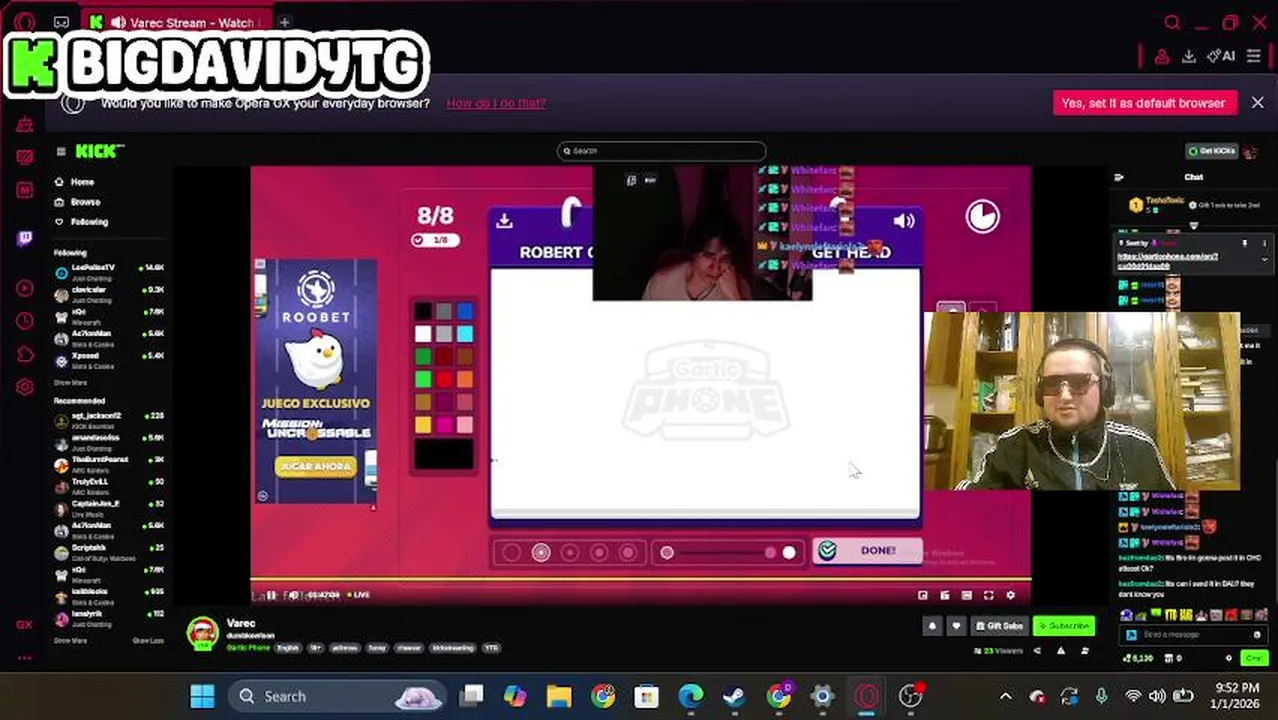Select the fifth brush thickness circle
1278x720 pixels.
tap(628, 553)
